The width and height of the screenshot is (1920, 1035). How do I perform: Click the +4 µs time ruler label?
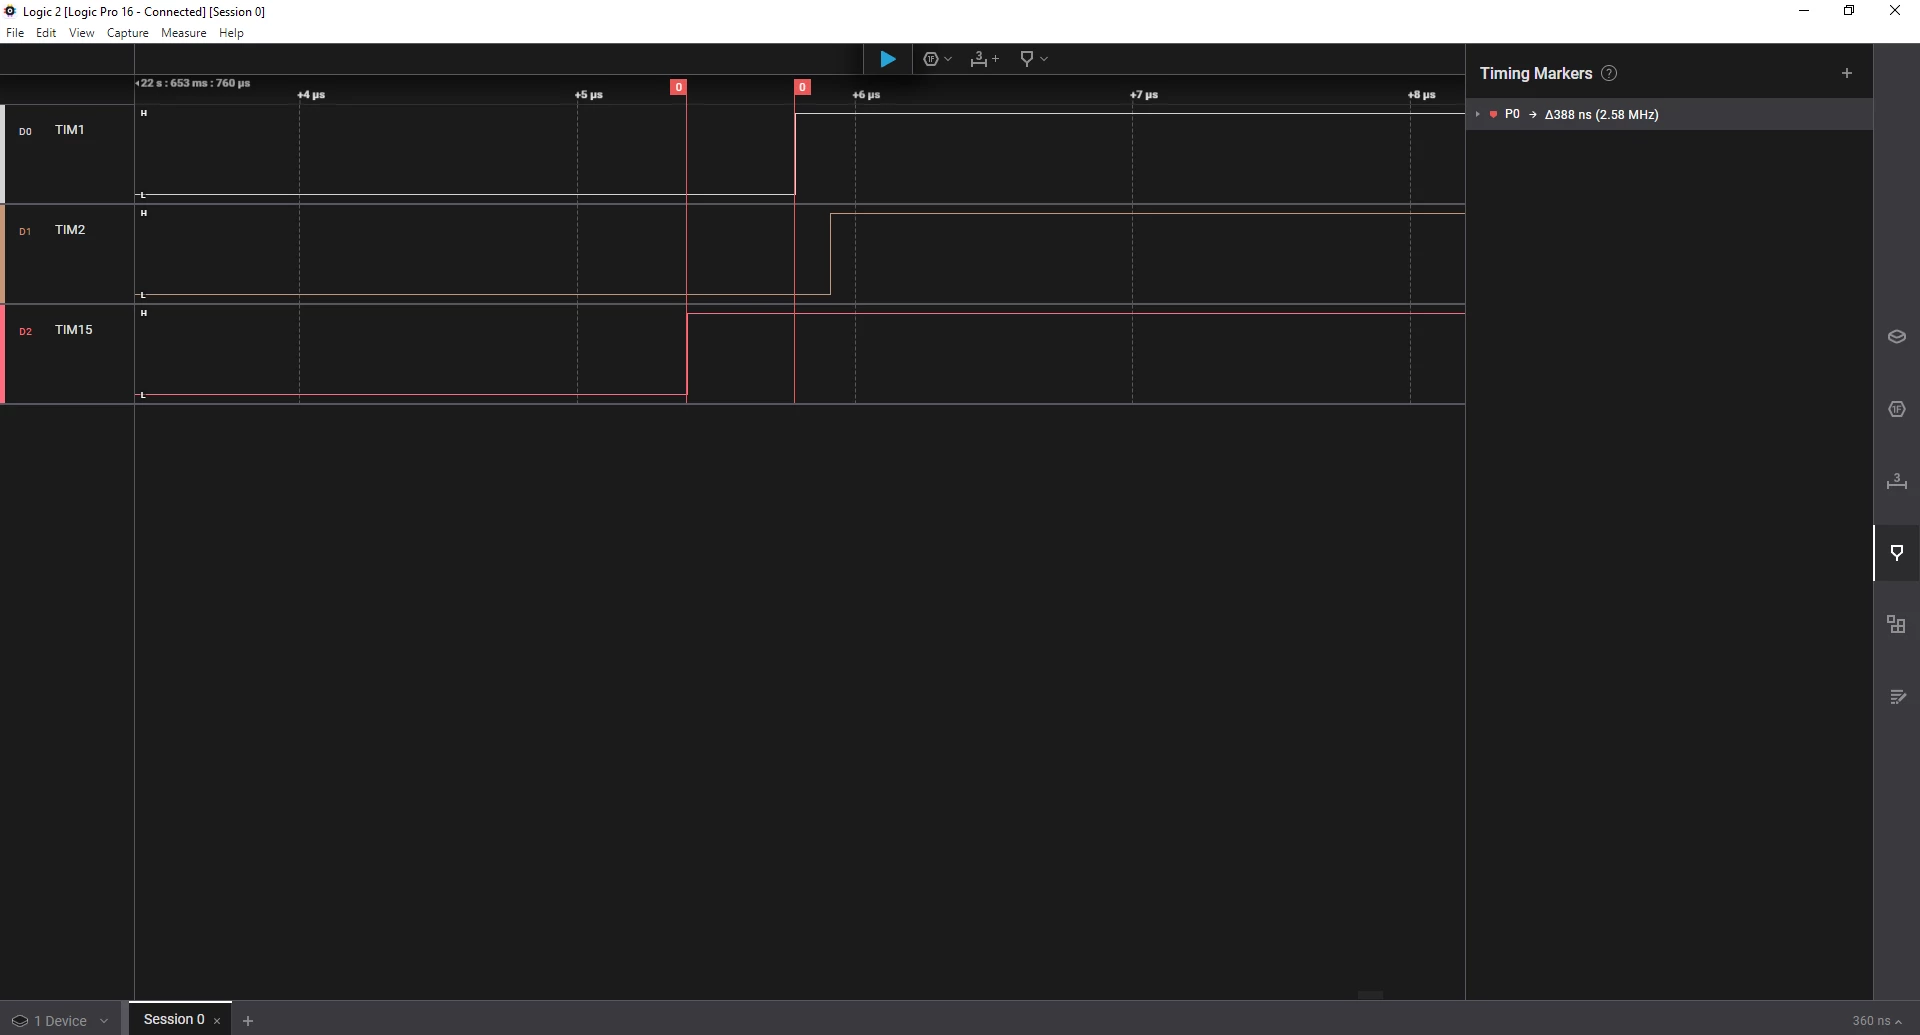pos(311,95)
